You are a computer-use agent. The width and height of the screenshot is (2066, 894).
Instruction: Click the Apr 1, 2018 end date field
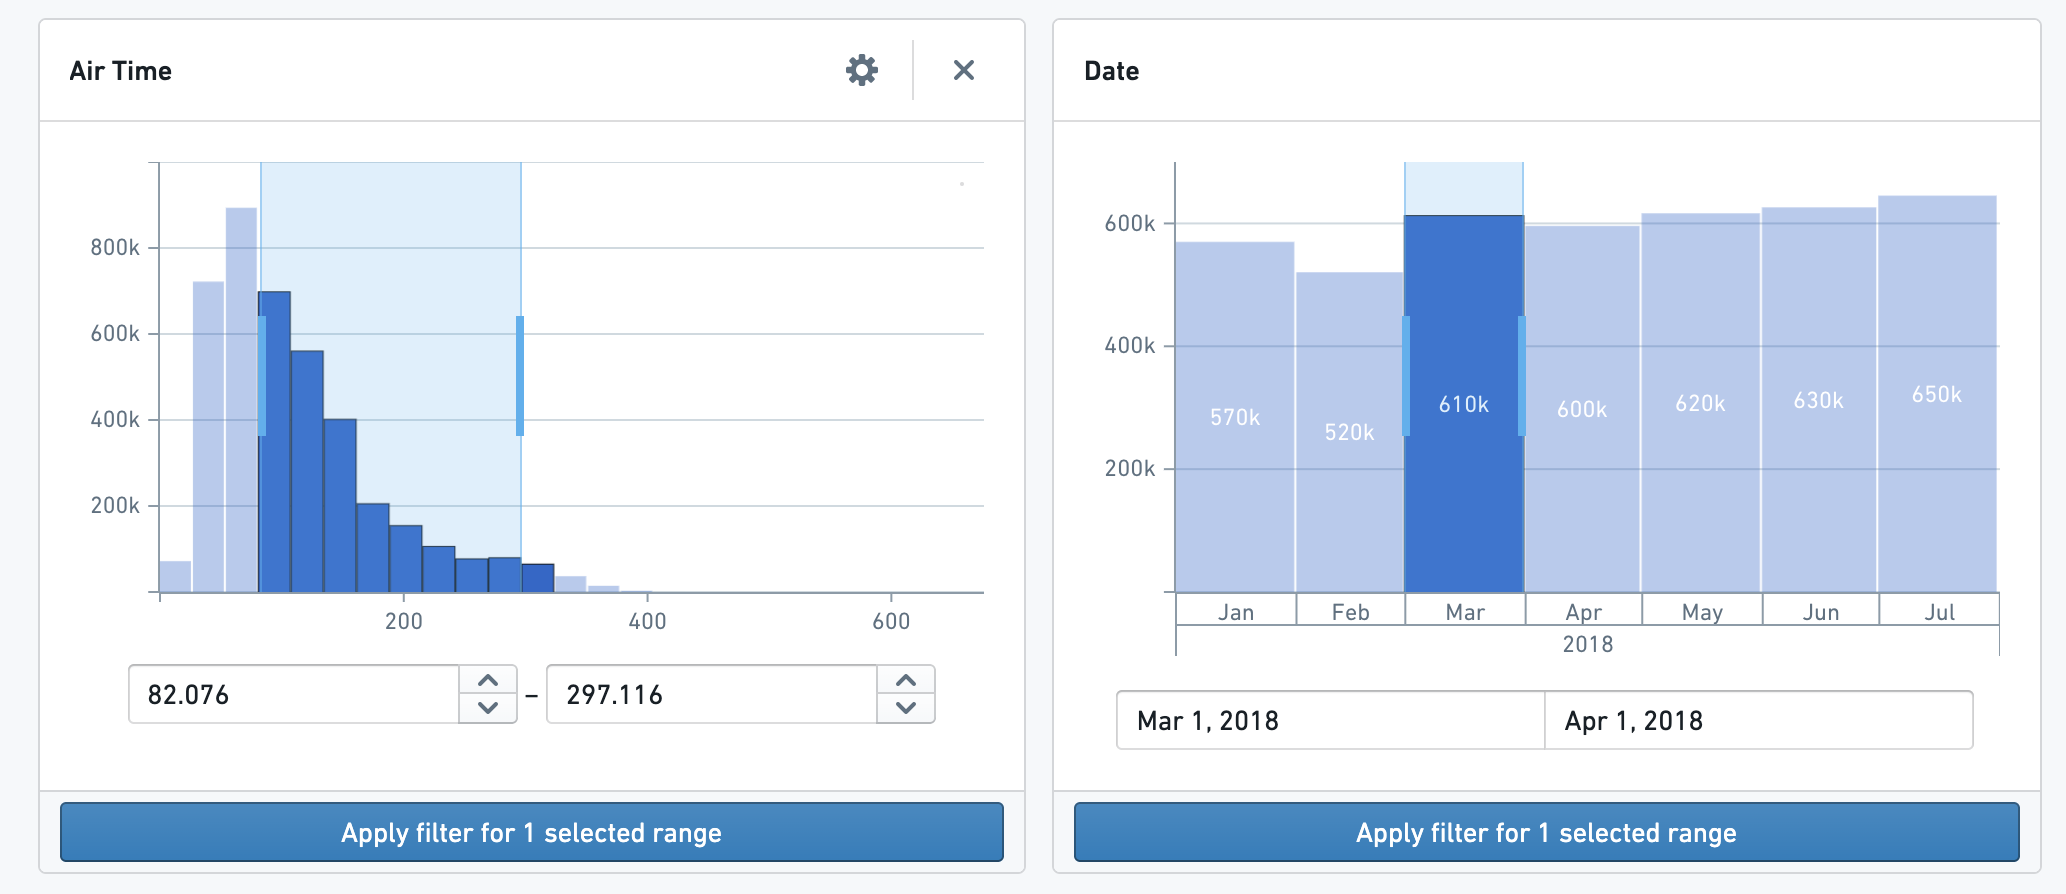[1759, 720]
